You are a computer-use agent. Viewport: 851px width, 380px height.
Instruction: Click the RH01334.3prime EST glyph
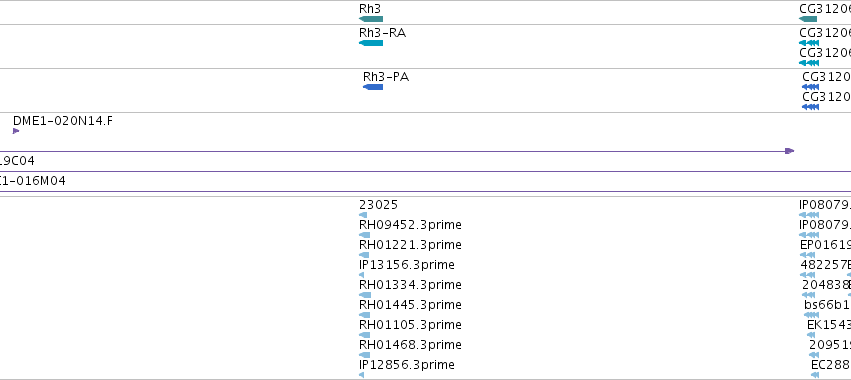[x=365, y=295]
